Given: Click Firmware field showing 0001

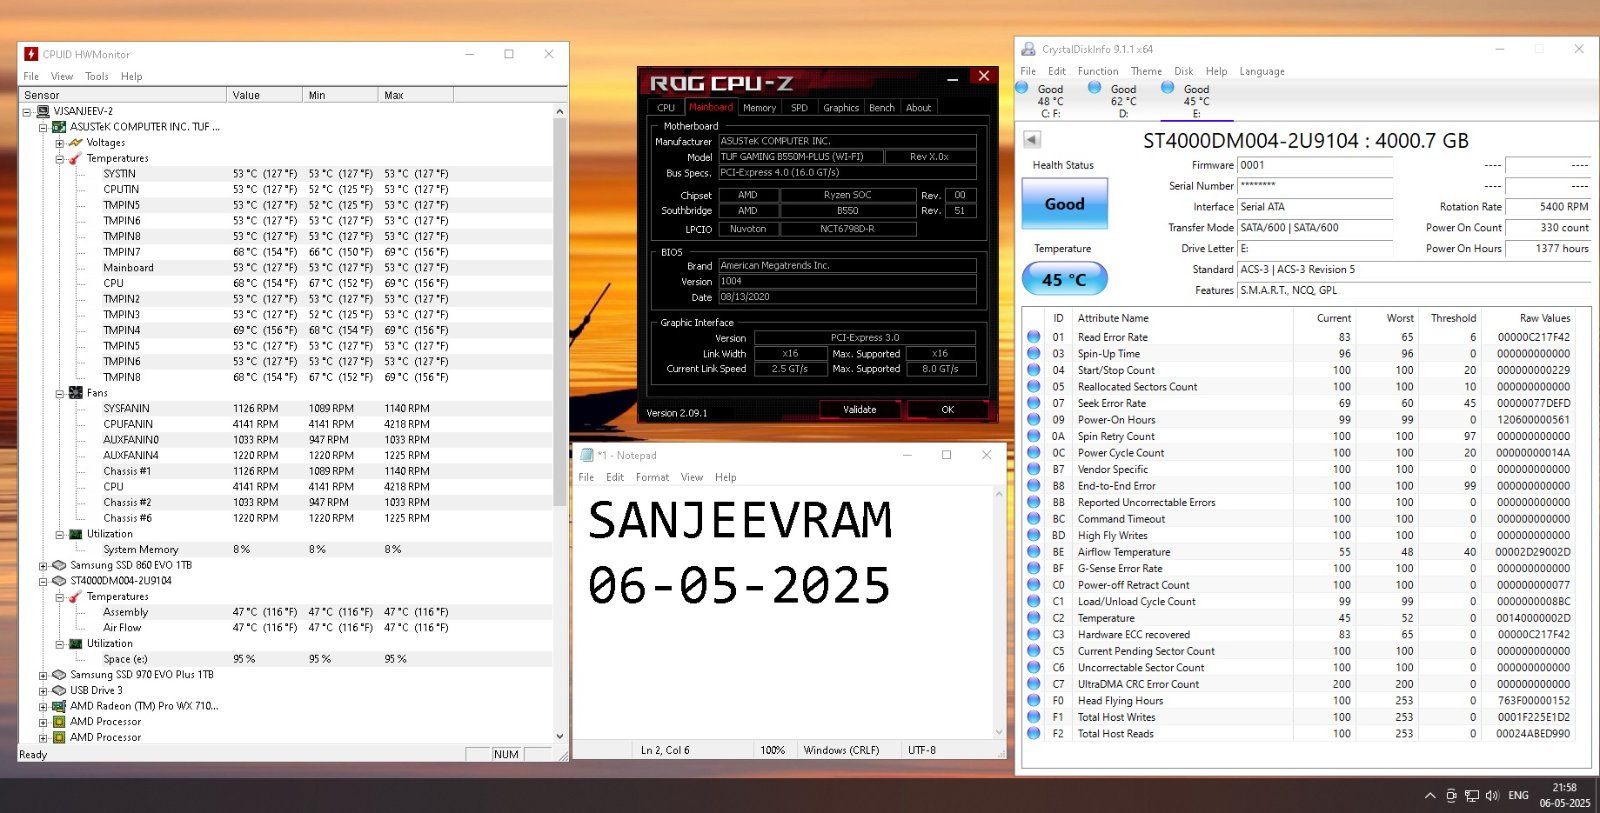Looking at the screenshot, I should [x=1315, y=165].
